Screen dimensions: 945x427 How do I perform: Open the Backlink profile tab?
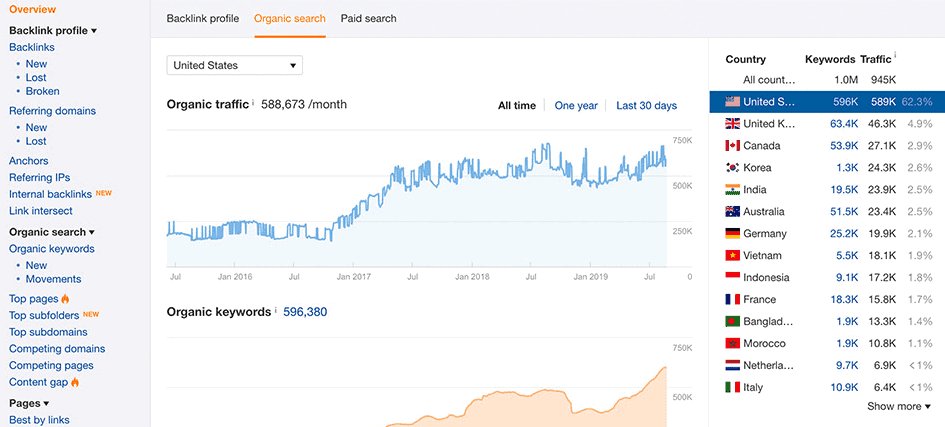pyautogui.click(x=203, y=18)
